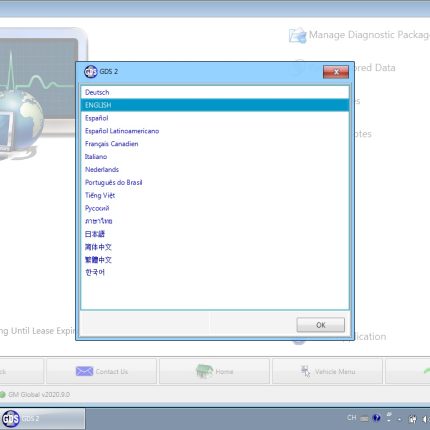The width and height of the screenshot is (430, 430).
Task: Click the green status dot beside GM Global
Action: coord(3,395)
